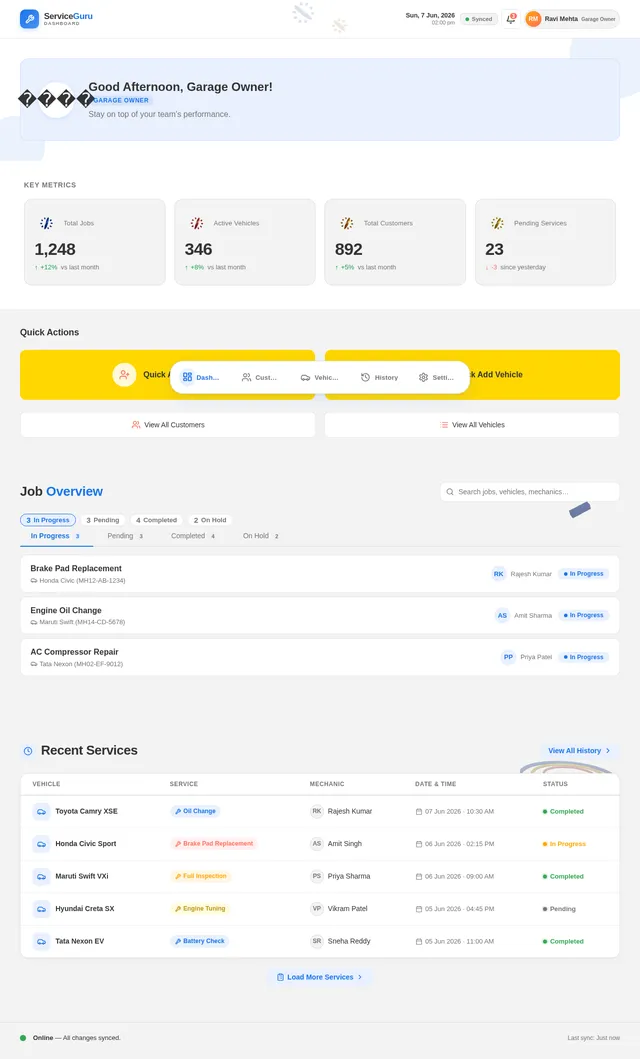Click the Active Vehicles metric icon
This screenshot has width=640, height=1059.
(196, 223)
